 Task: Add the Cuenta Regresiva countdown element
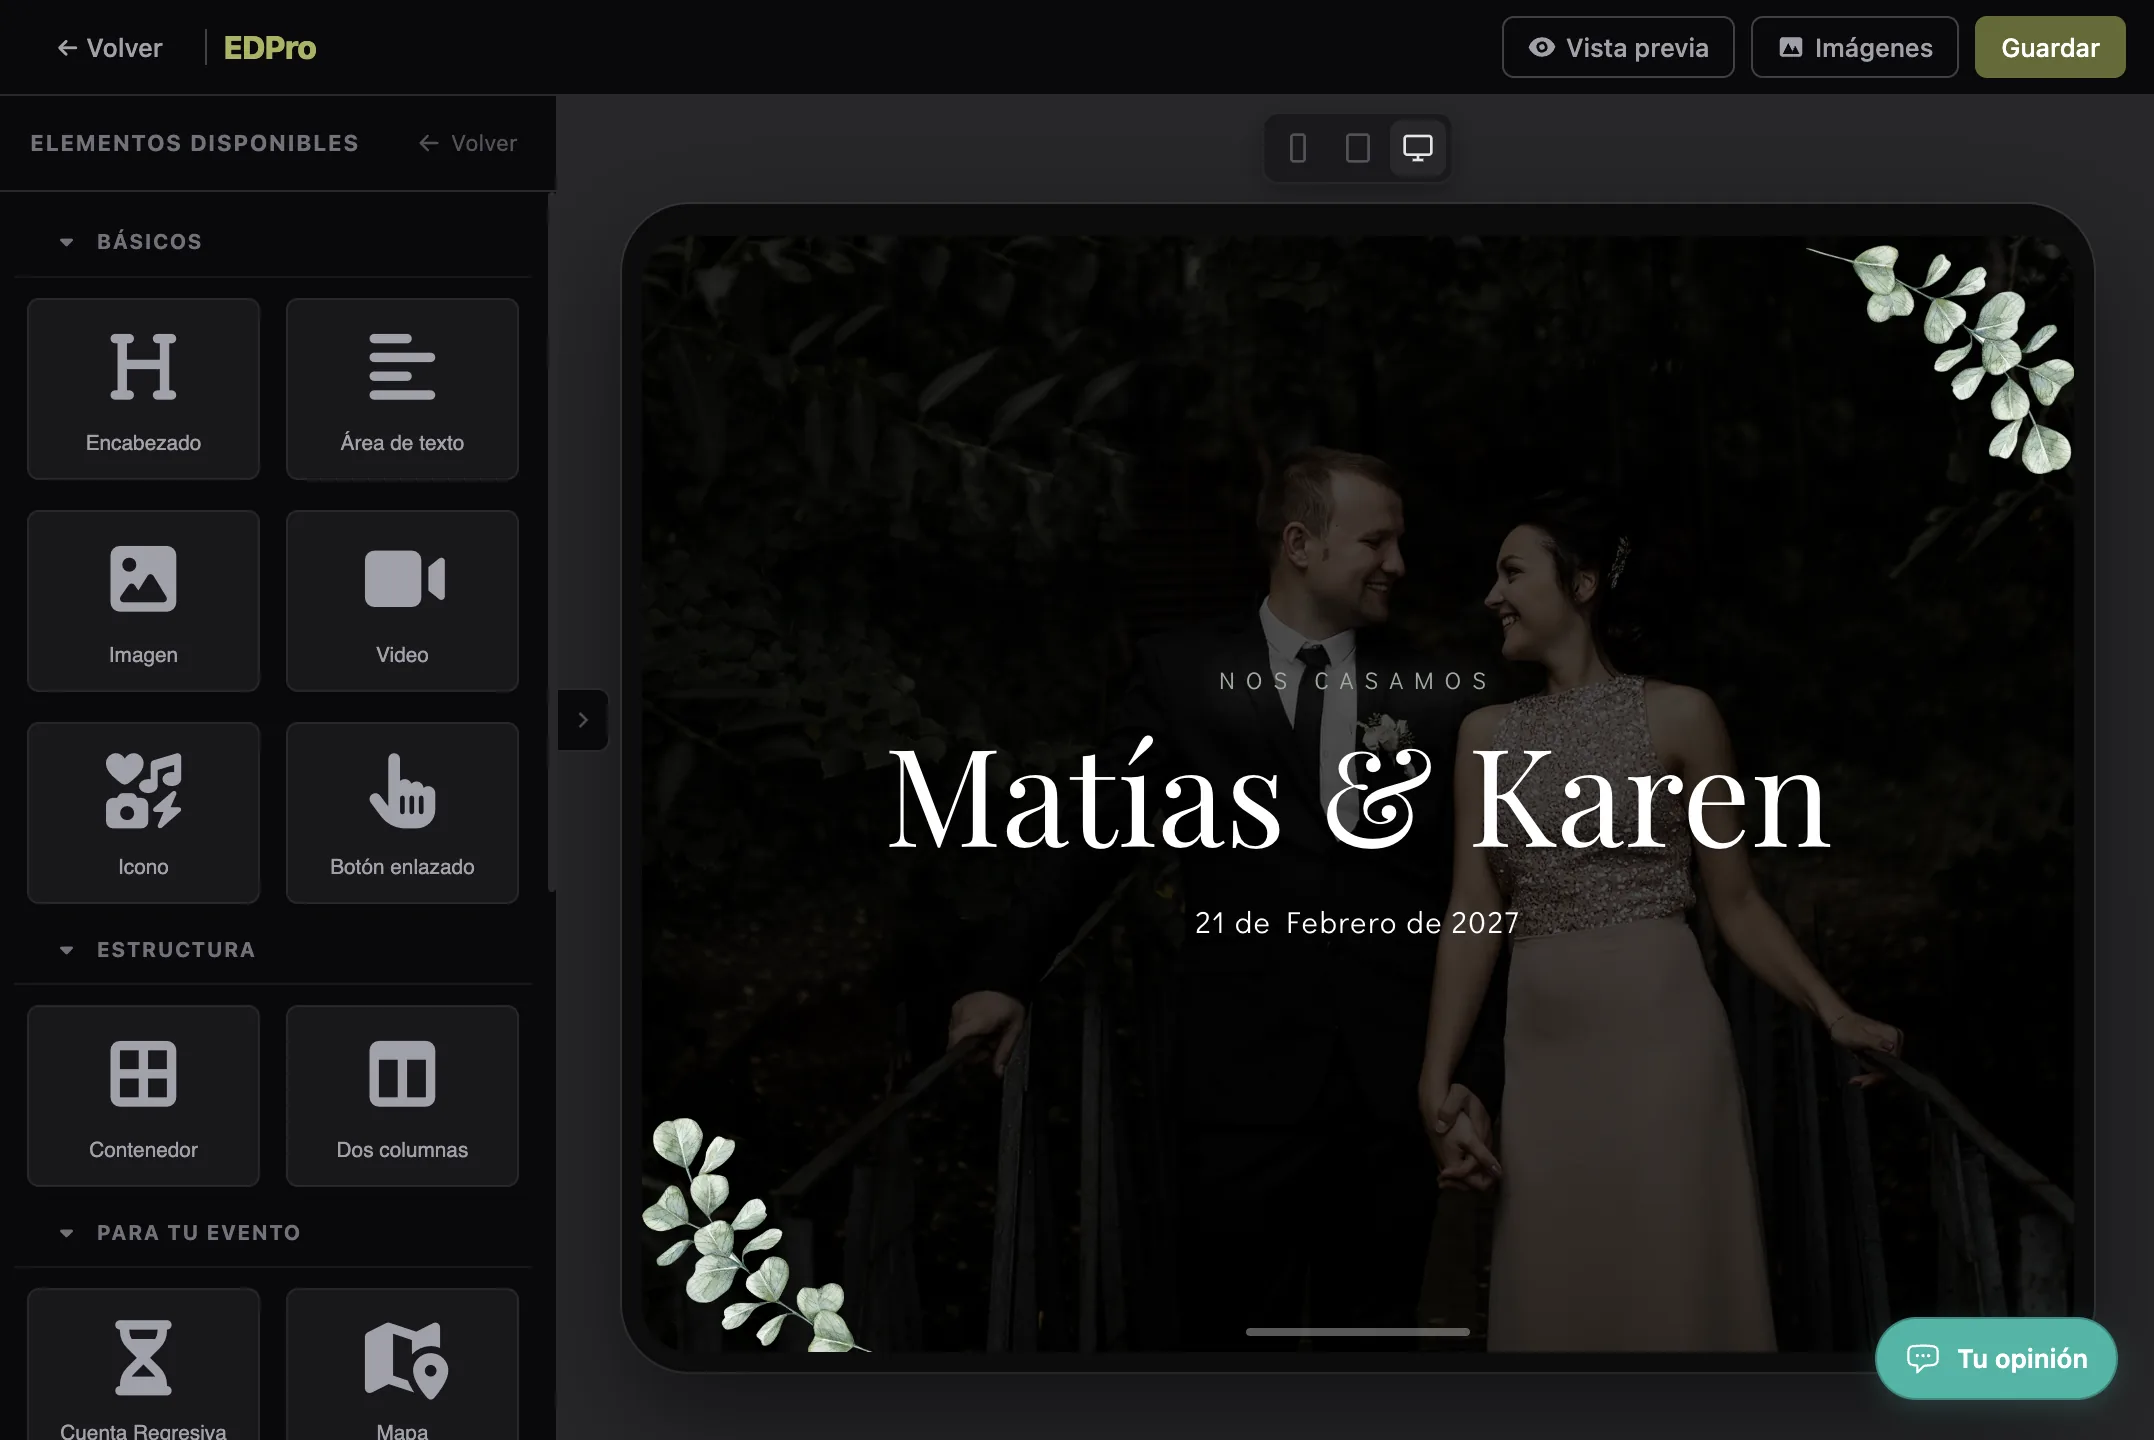143,1365
